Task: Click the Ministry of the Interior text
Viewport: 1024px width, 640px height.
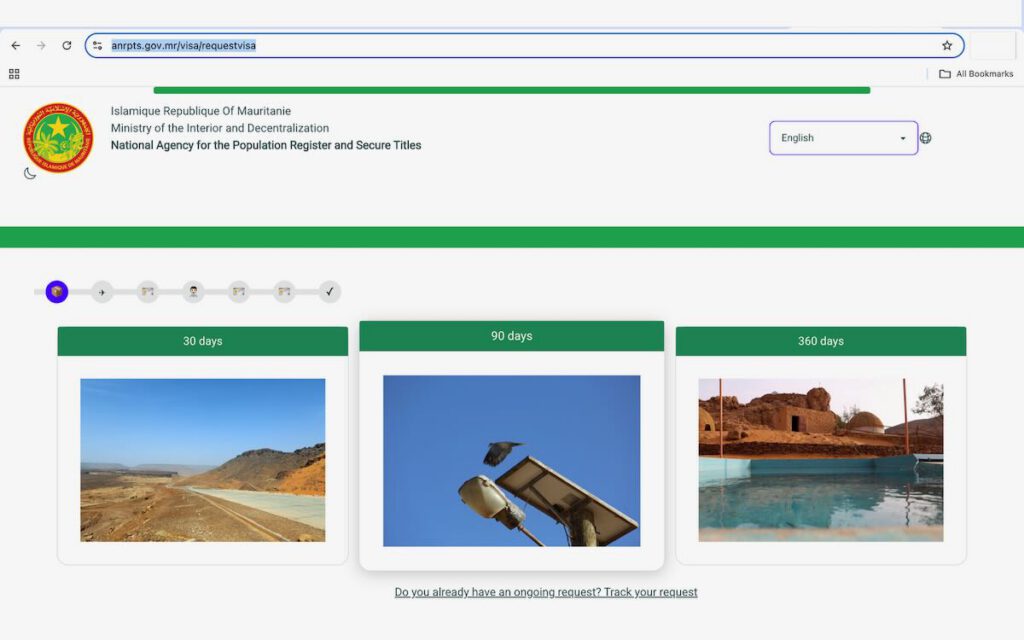Action: [219, 128]
